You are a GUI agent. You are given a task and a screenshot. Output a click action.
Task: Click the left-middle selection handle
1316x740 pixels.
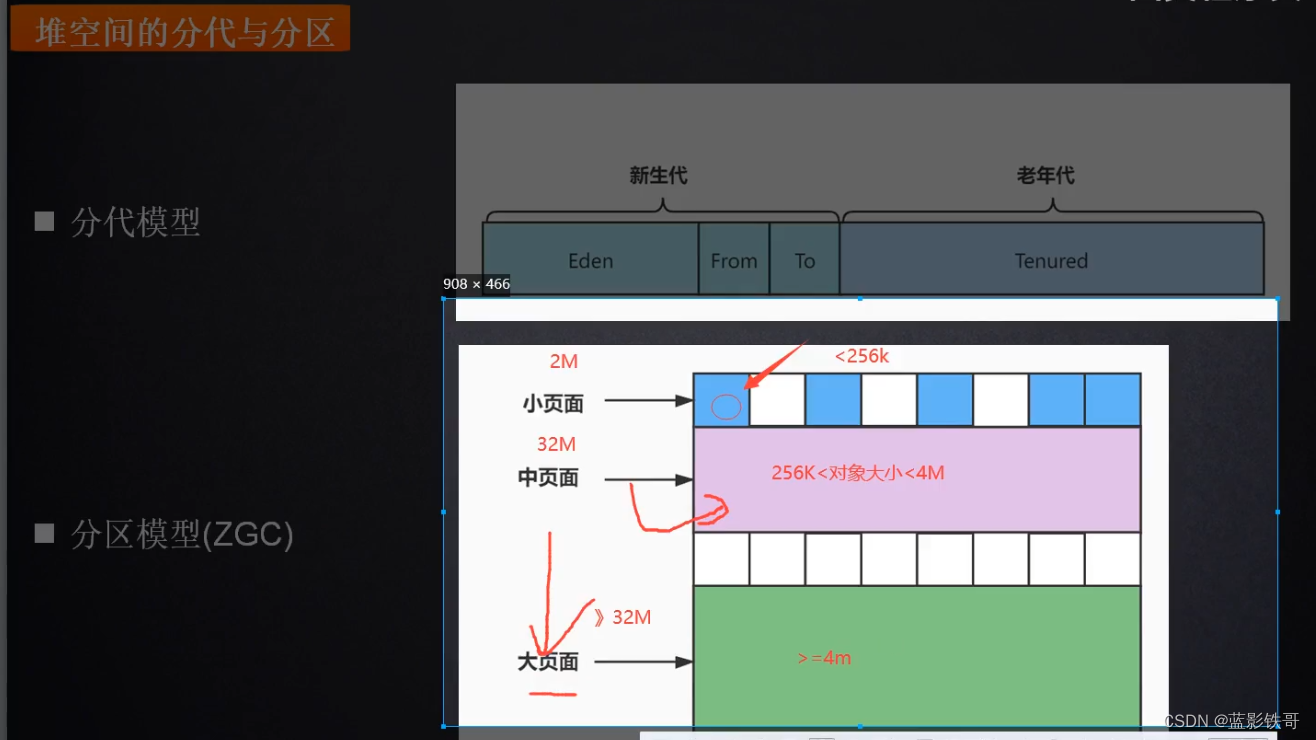pyautogui.click(x=444, y=512)
